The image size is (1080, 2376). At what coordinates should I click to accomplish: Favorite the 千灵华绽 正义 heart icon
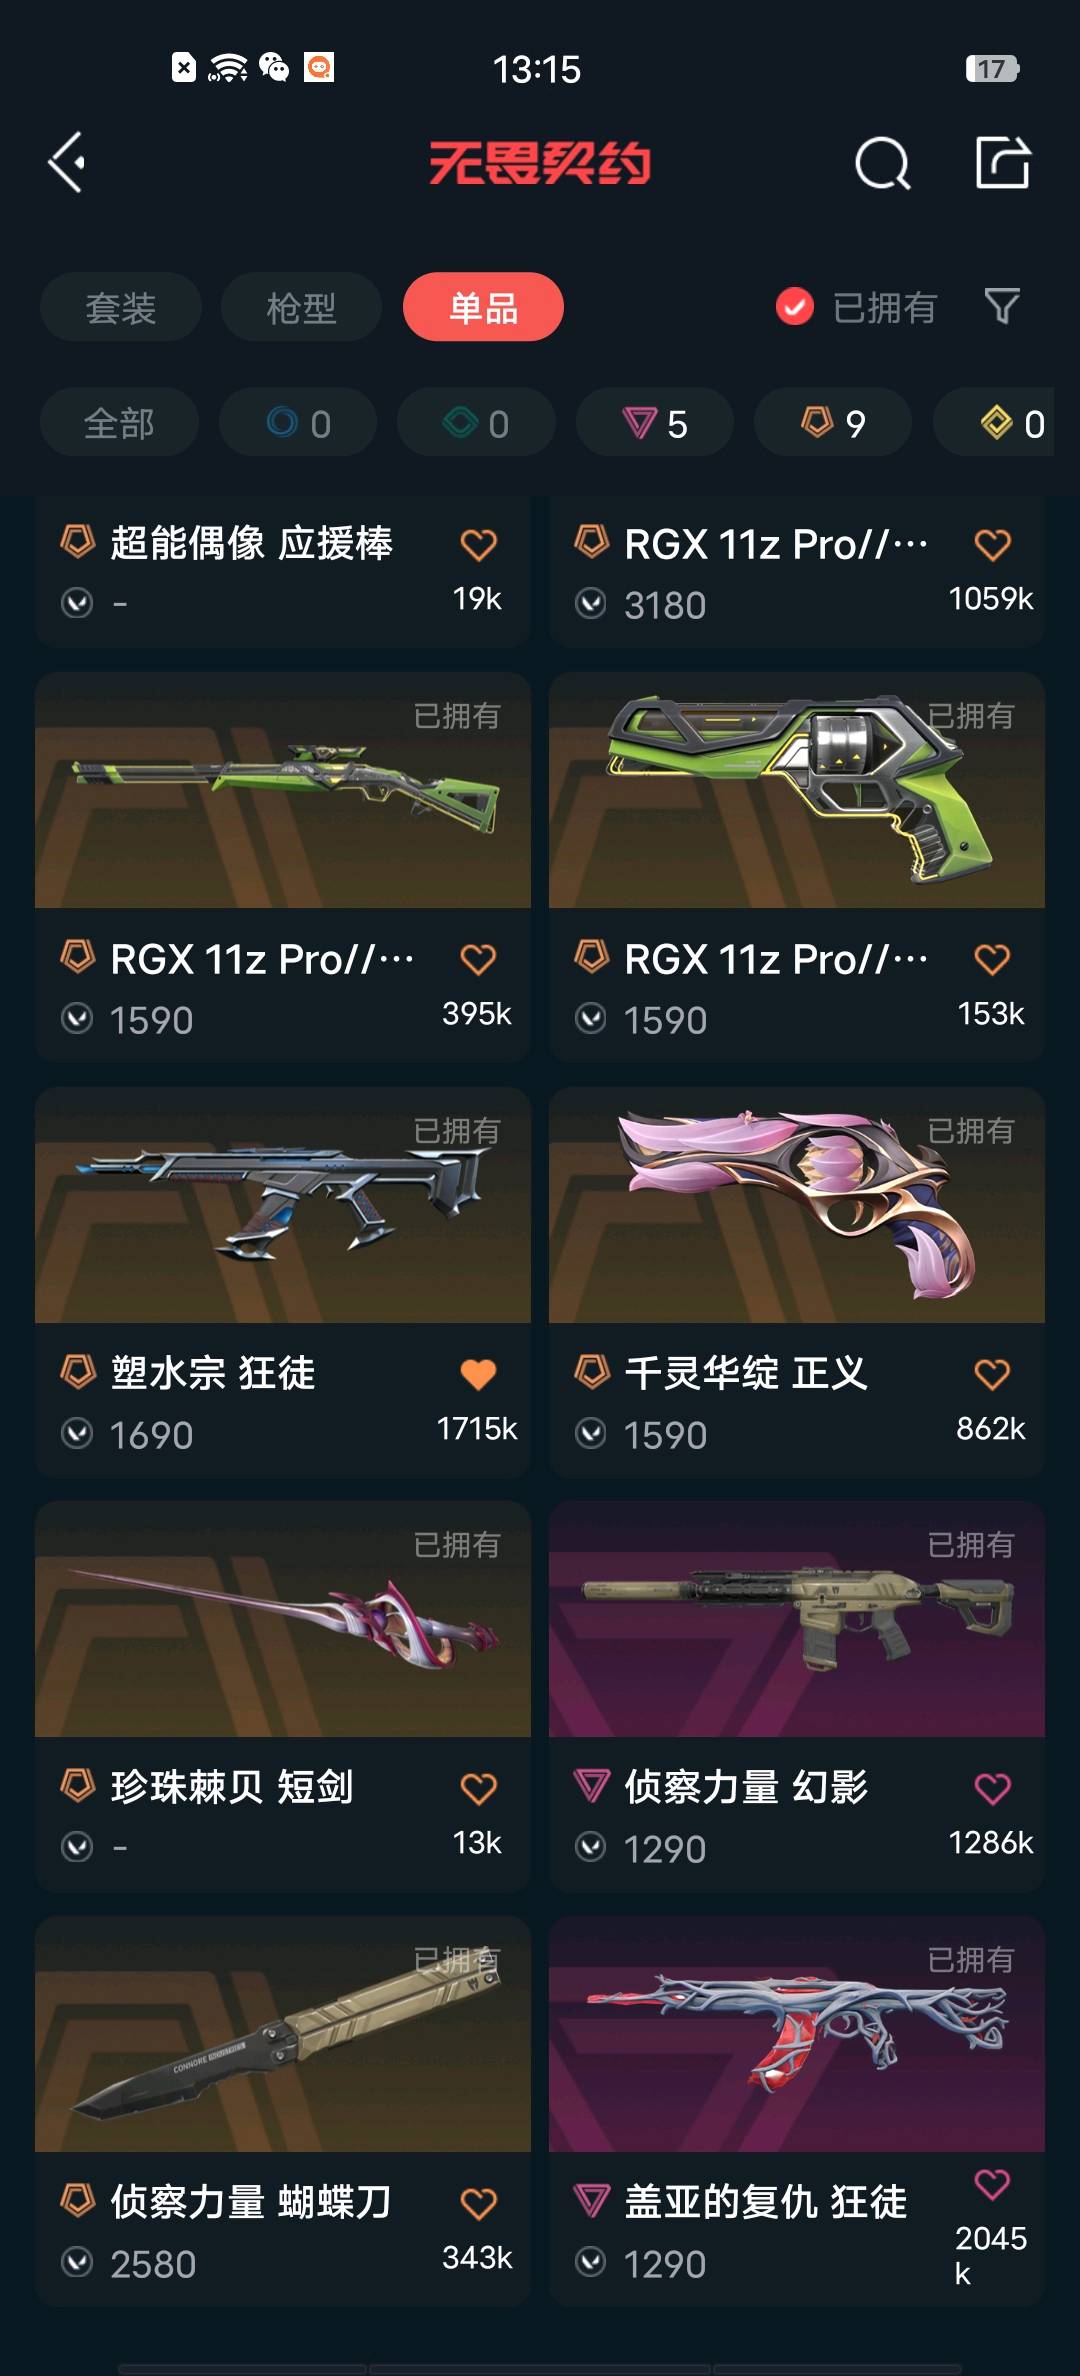coord(992,1374)
